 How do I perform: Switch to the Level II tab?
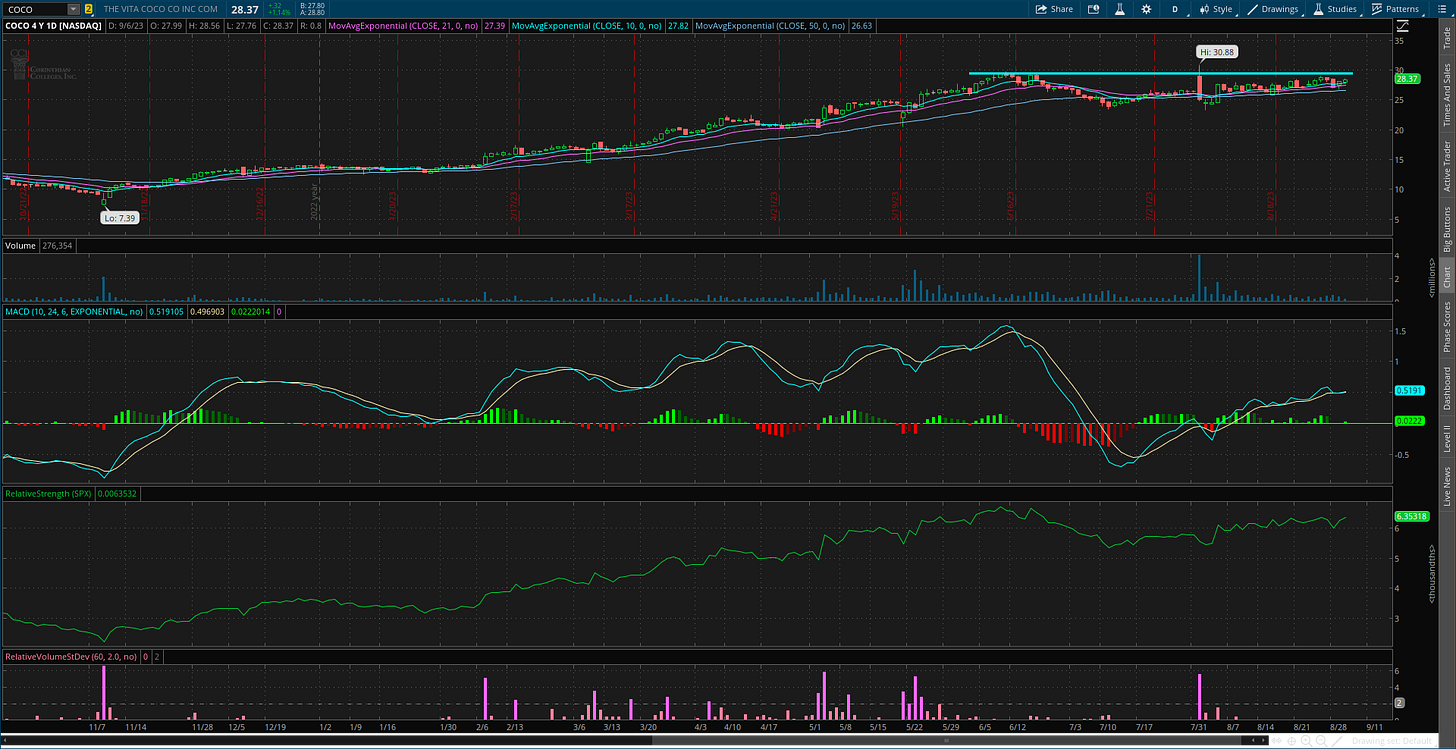1447,438
